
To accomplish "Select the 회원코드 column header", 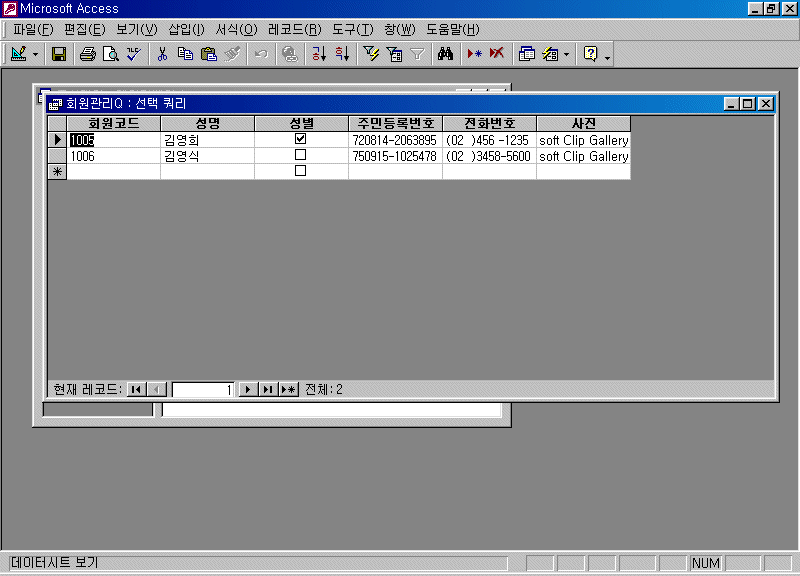I will (114, 123).
